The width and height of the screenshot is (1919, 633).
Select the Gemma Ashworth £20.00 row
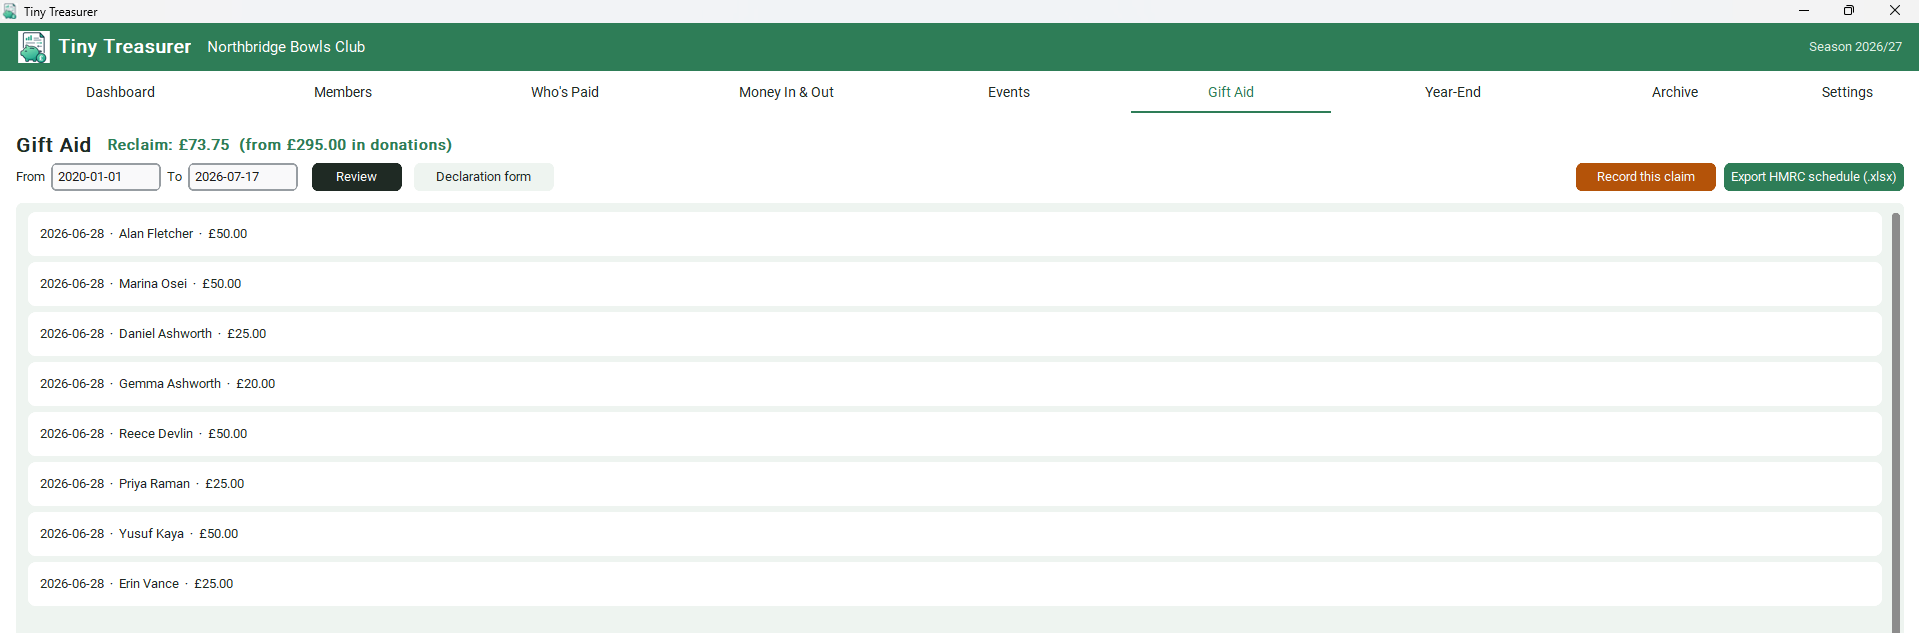coord(955,384)
